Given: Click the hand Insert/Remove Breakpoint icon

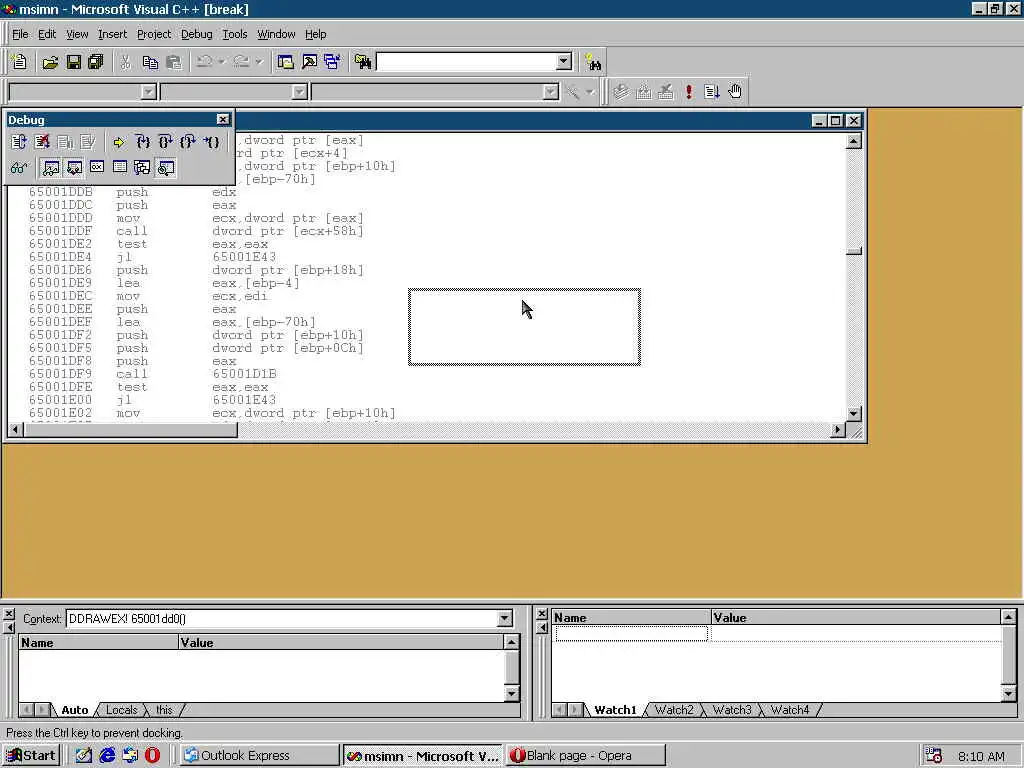Looking at the screenshot, I should 735,91.
